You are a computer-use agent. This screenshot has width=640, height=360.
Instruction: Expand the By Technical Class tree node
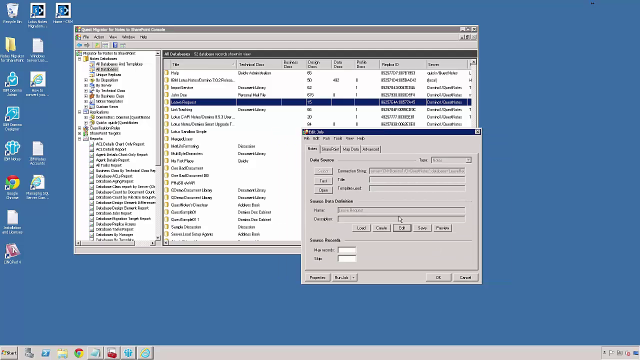point(86,91)
